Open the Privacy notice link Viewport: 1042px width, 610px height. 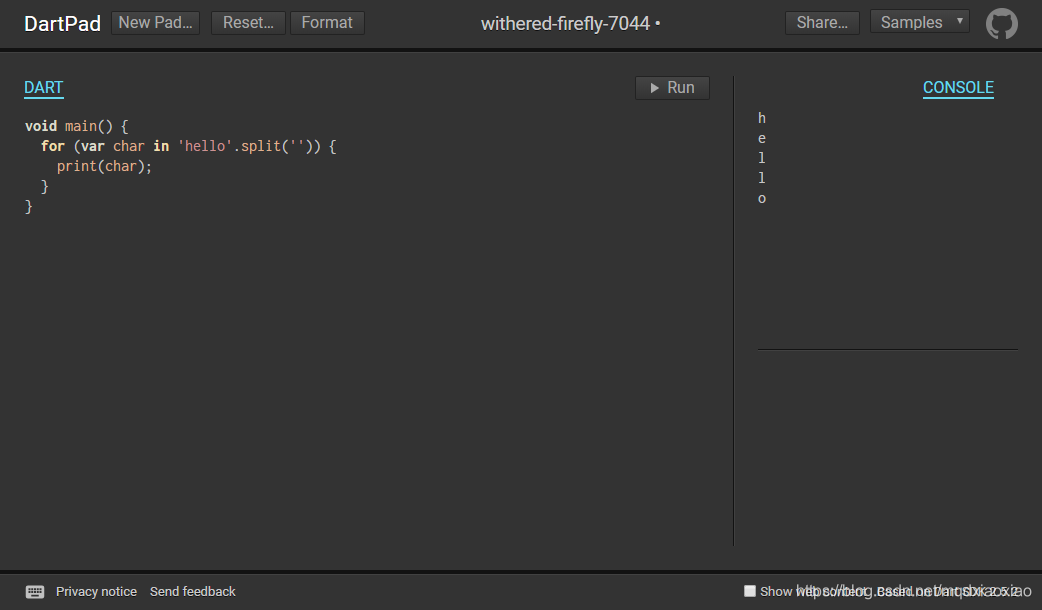96,591
